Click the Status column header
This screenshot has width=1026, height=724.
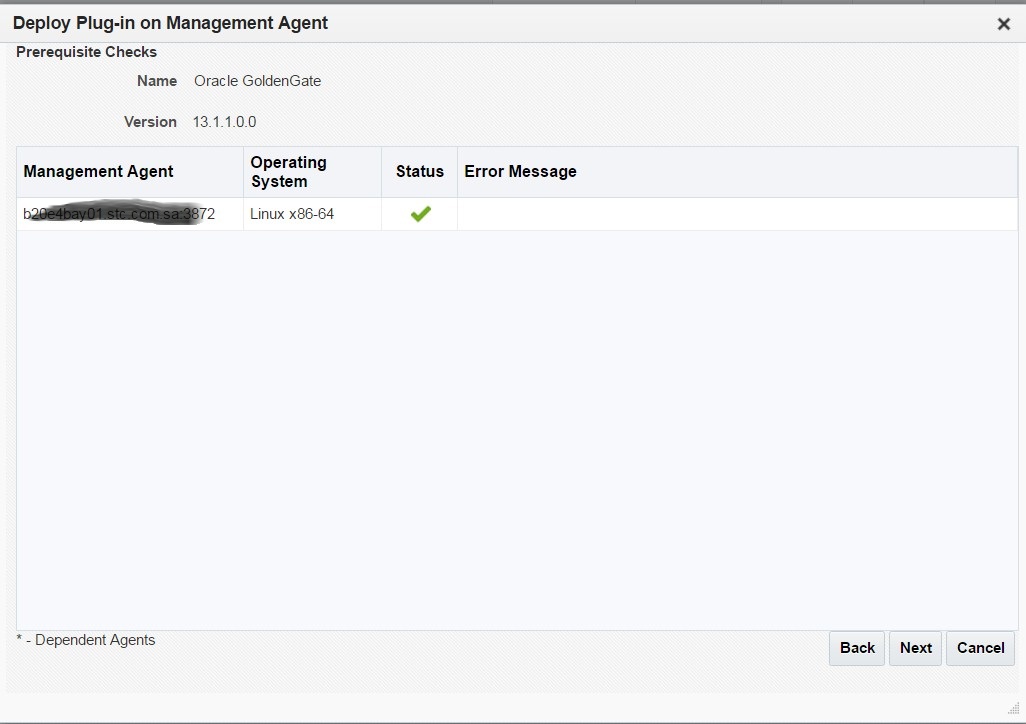[419, 172]
